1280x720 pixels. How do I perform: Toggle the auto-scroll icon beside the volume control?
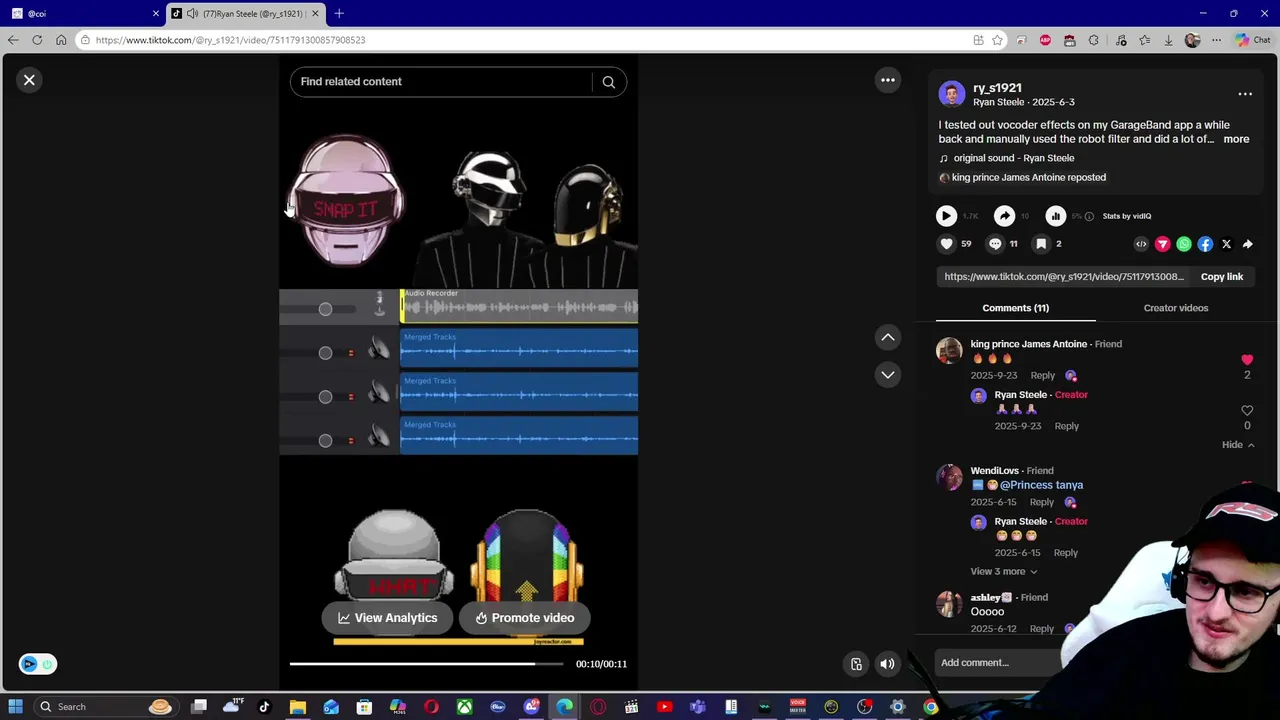856,664
